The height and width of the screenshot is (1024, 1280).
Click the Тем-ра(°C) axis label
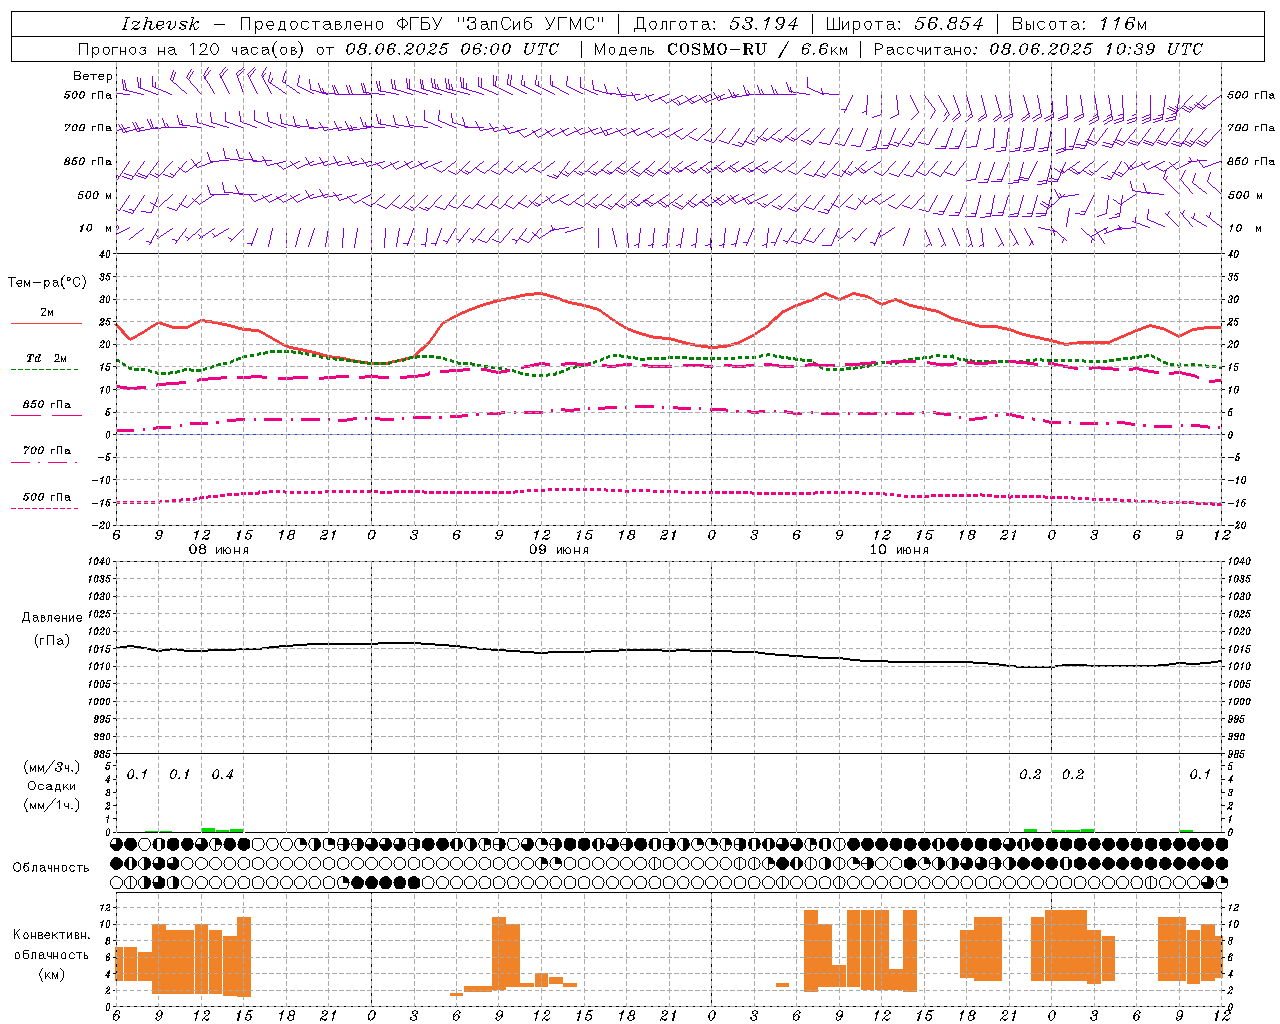(x=47, y=283)
